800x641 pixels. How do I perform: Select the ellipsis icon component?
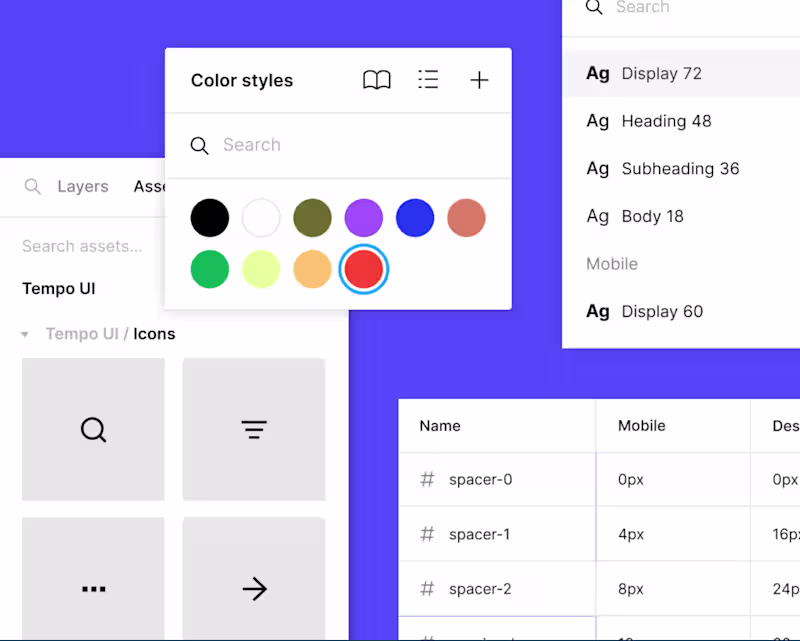pyautogui.click(x=93, y=589)
